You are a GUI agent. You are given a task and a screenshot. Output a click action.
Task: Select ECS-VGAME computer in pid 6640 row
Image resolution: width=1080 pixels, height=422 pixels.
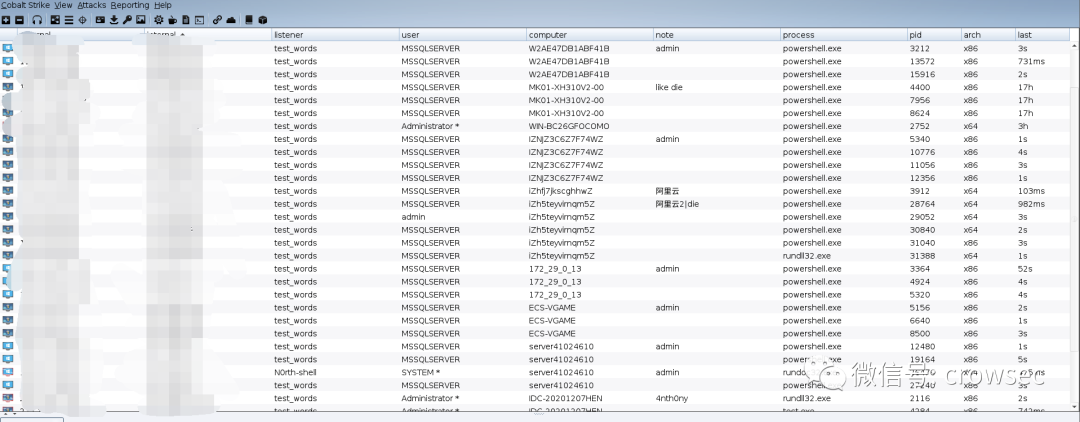(x=552, y=321)
